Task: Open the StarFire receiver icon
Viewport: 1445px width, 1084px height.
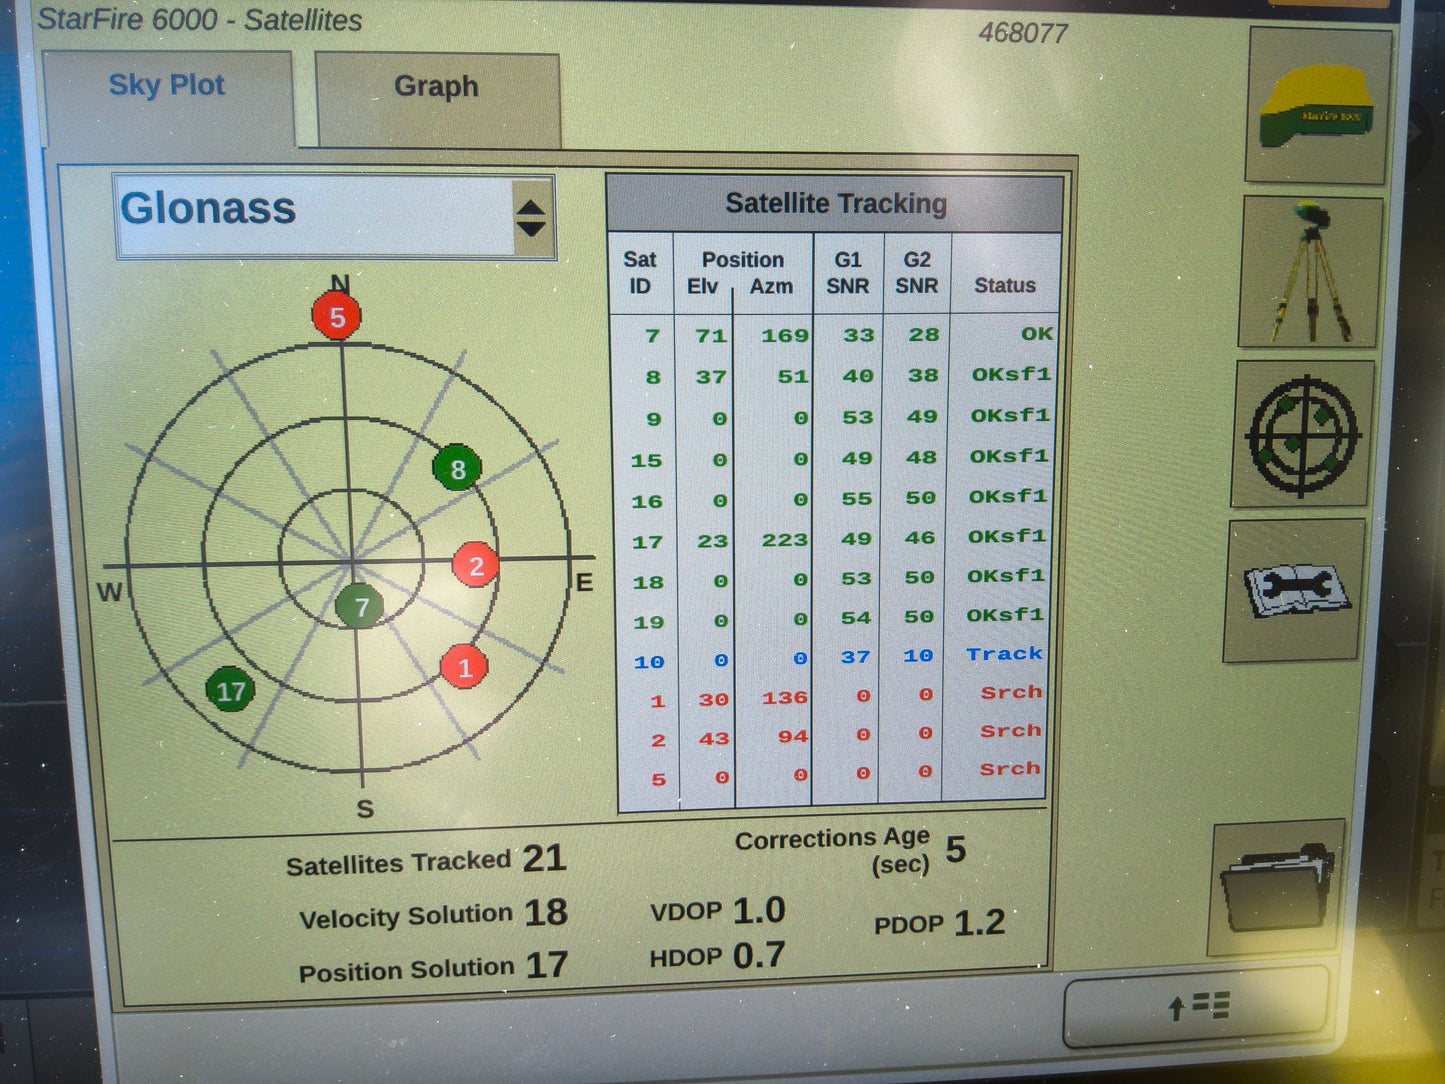Action: click(1318, 108)
